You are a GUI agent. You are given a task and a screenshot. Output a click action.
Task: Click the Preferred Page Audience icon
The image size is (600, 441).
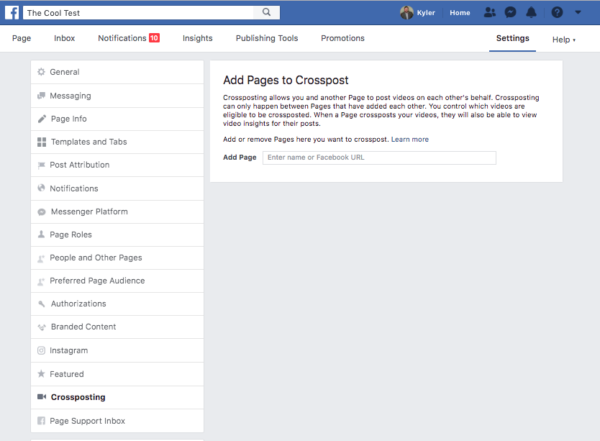click(x=41, y=281)
